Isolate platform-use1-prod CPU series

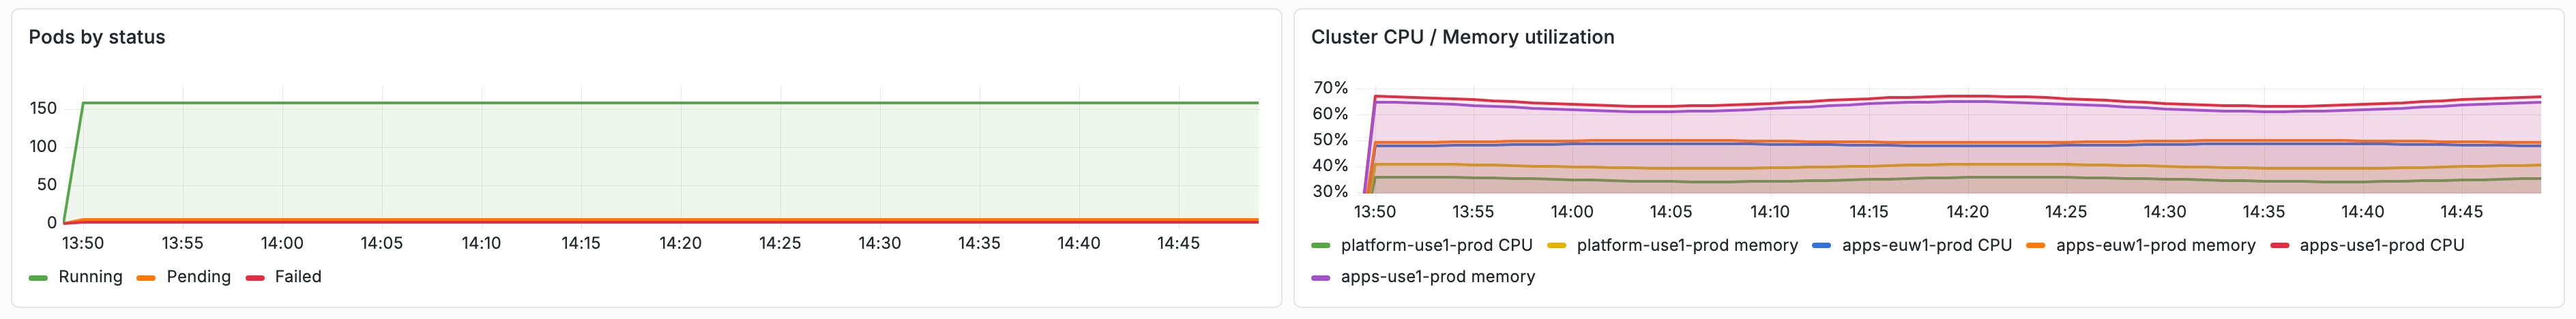(x=1436, y=245)
